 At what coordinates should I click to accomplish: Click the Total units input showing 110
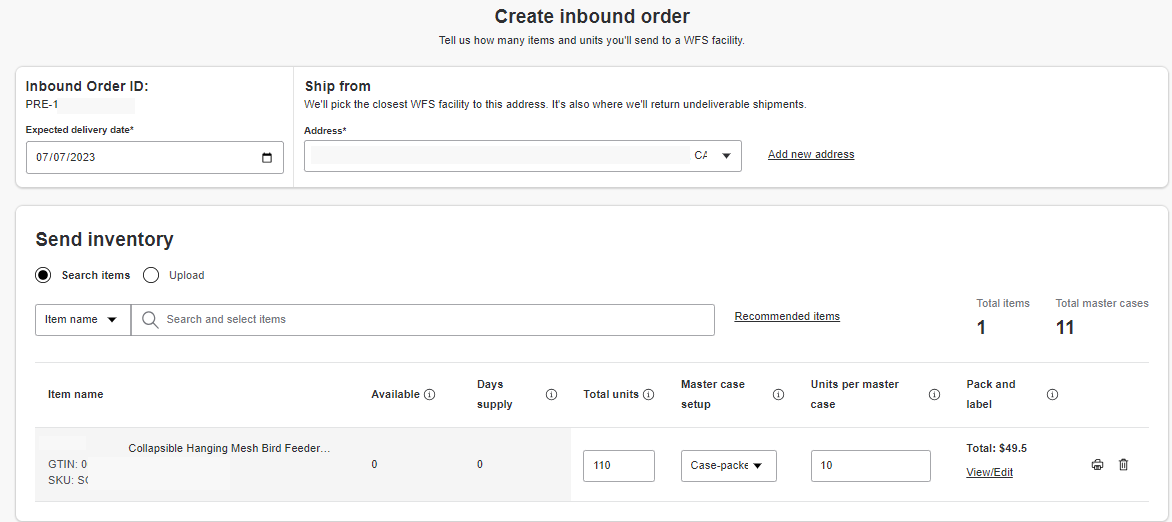(618, 466)
